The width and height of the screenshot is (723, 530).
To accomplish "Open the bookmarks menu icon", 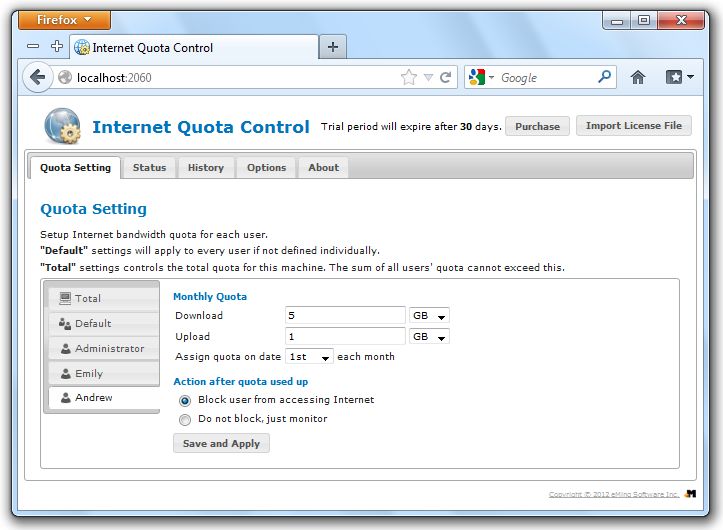I will coord(679,77).
